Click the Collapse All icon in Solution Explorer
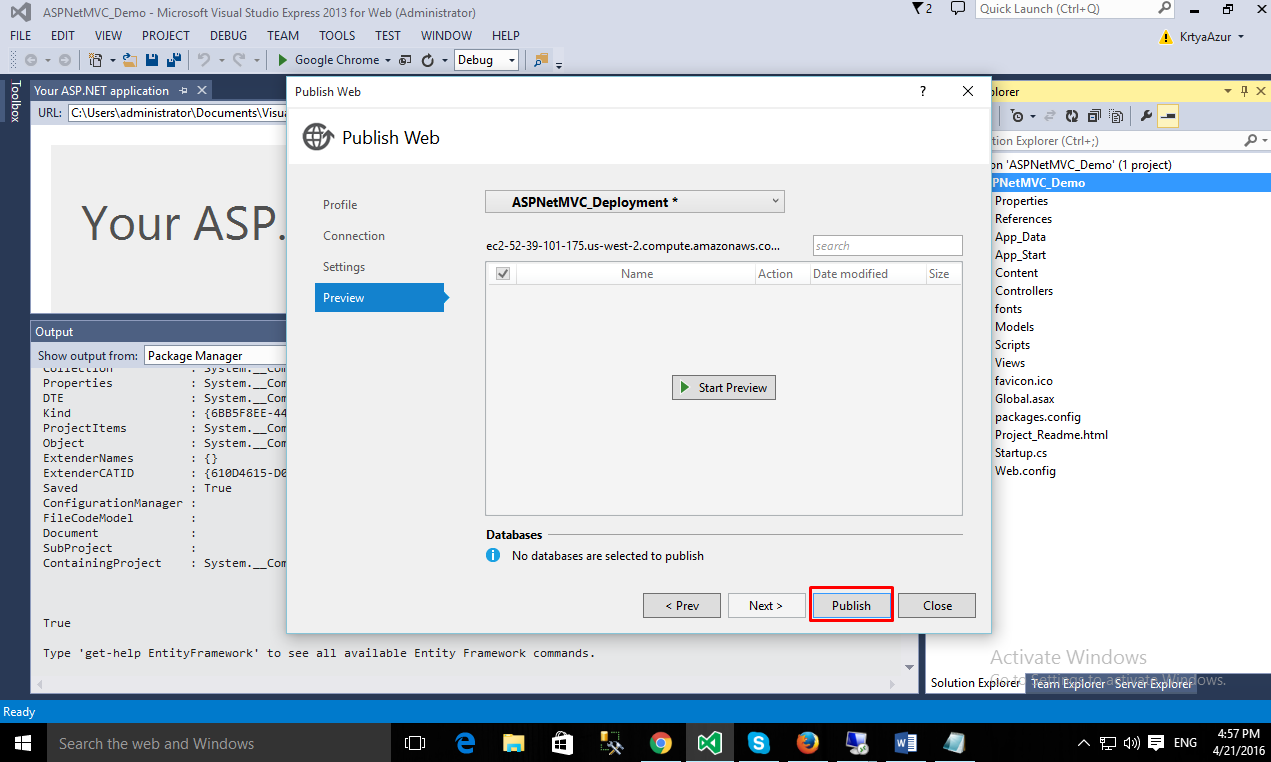This screenshot has width=1271, height=762. [1094, 116]
